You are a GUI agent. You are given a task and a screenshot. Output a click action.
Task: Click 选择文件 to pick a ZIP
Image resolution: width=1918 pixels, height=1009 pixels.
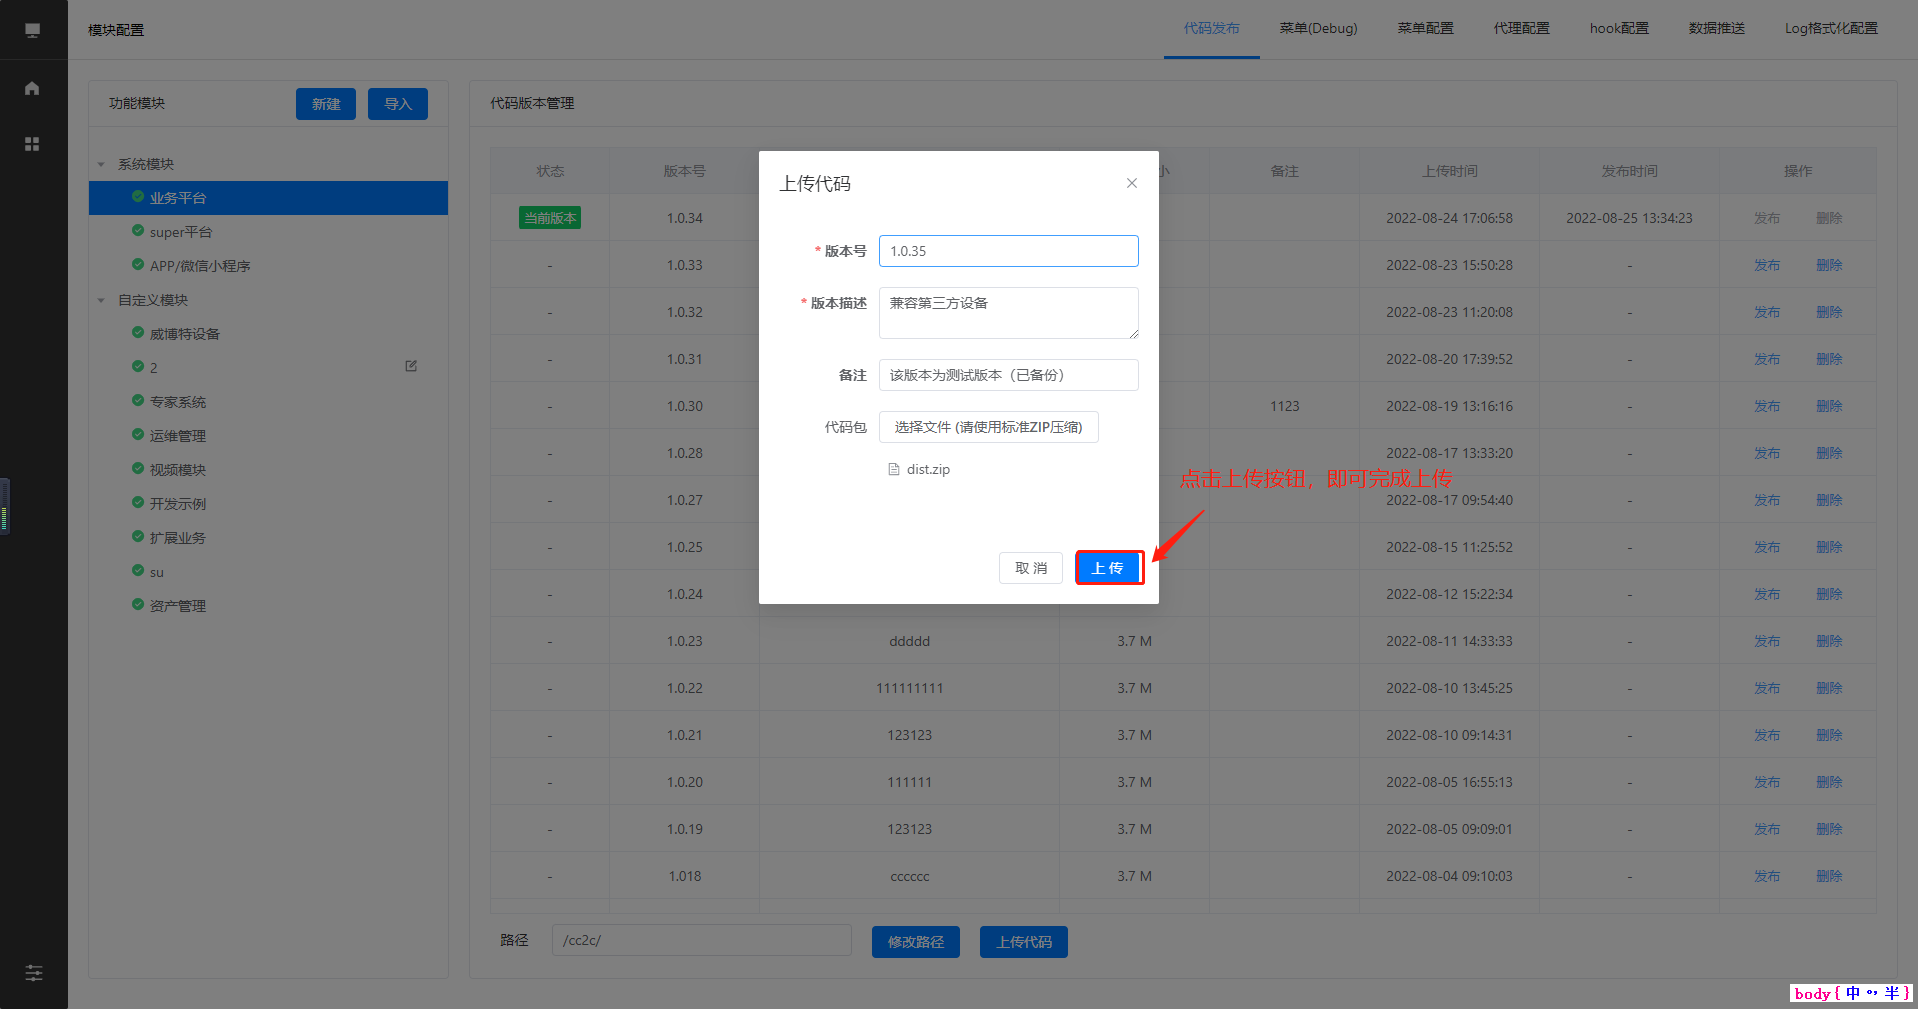(x=989, y=427)
